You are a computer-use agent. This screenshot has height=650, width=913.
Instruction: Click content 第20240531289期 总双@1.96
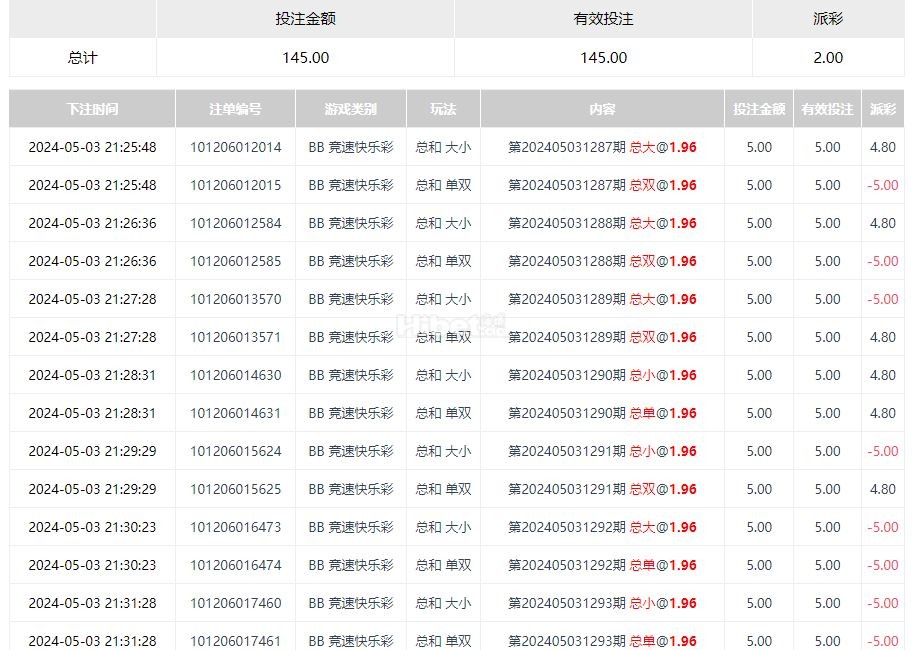[602, 337]
